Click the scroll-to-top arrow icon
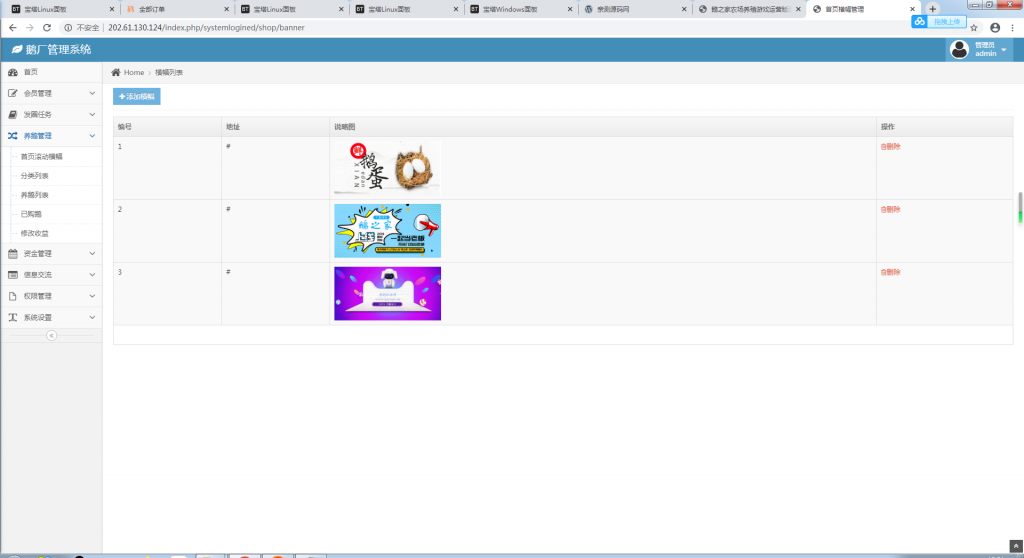This screenshot has width=1024, height=558. tap(1016, 545)
